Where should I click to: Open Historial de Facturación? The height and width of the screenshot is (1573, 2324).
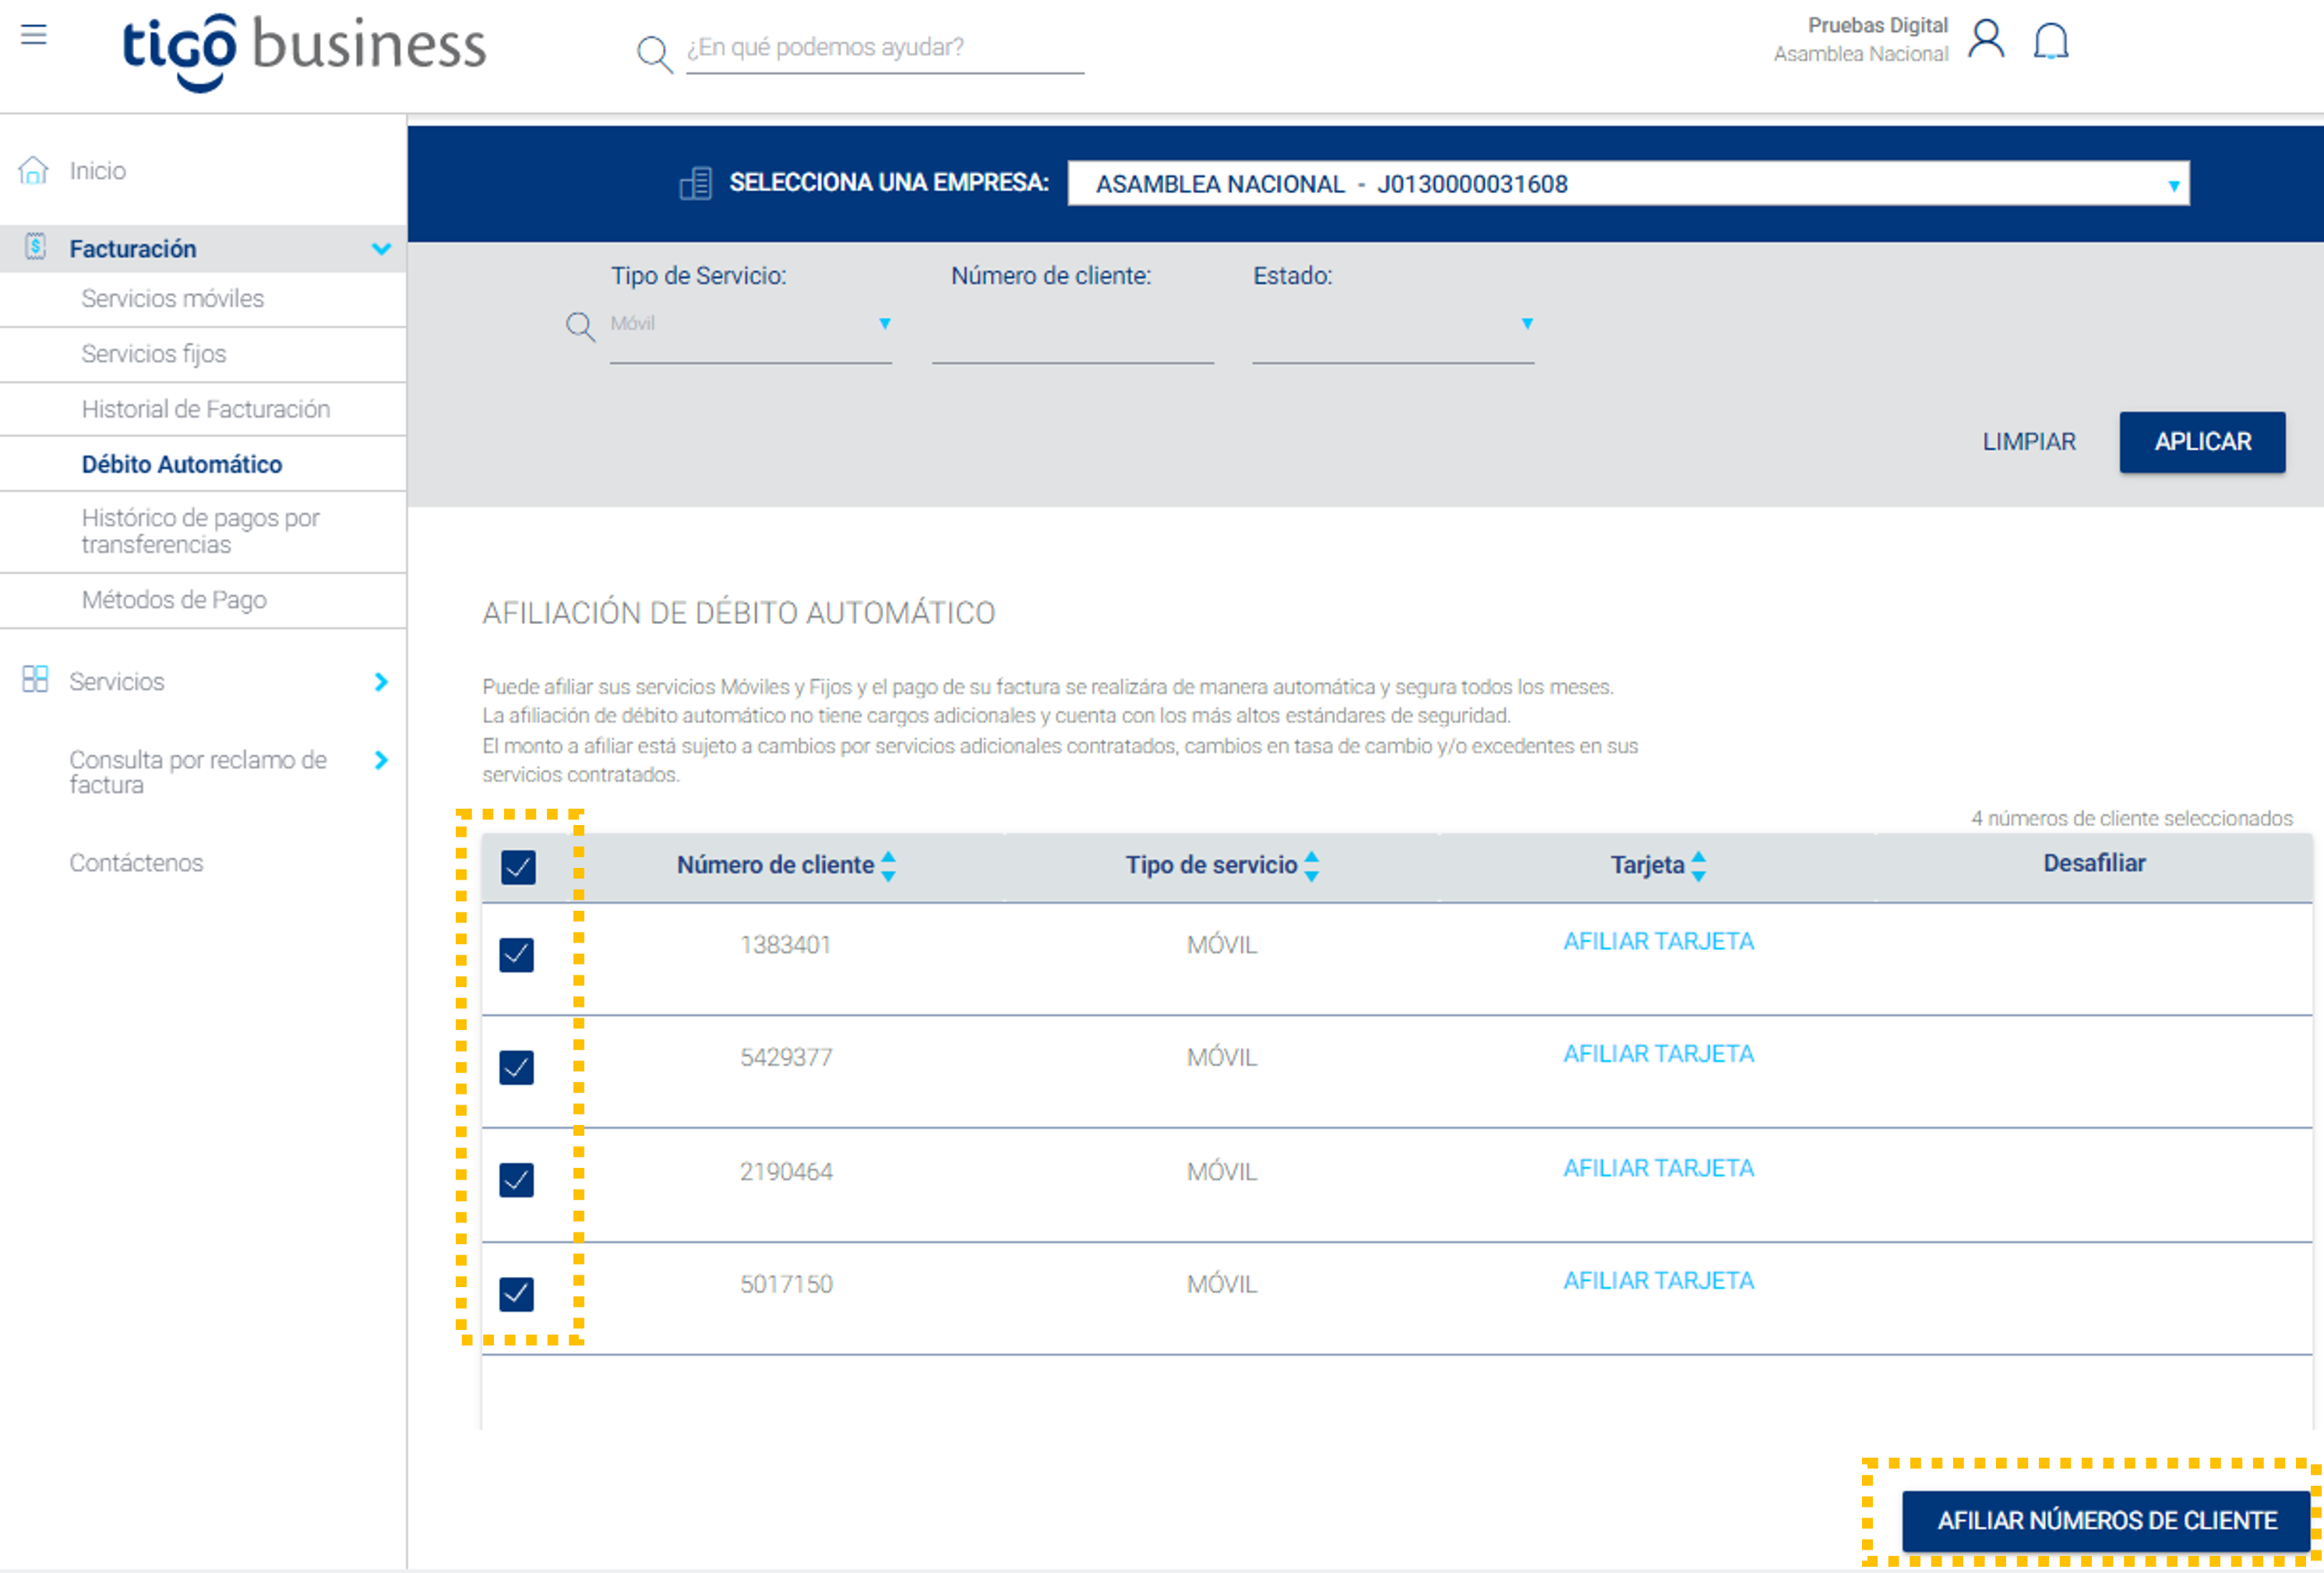206,408
